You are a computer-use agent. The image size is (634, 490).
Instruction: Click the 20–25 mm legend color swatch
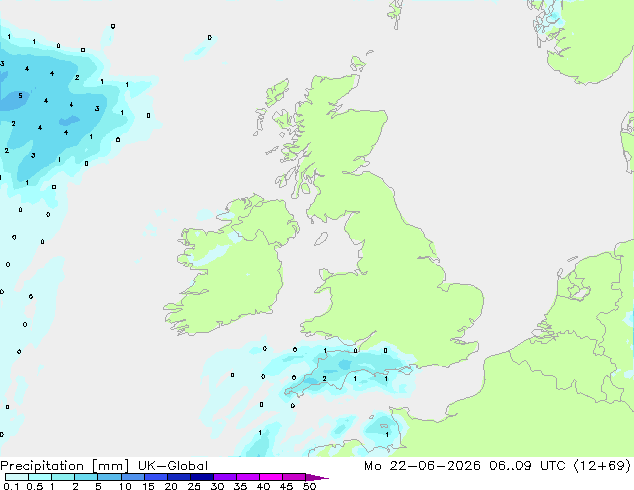[178, 477]
